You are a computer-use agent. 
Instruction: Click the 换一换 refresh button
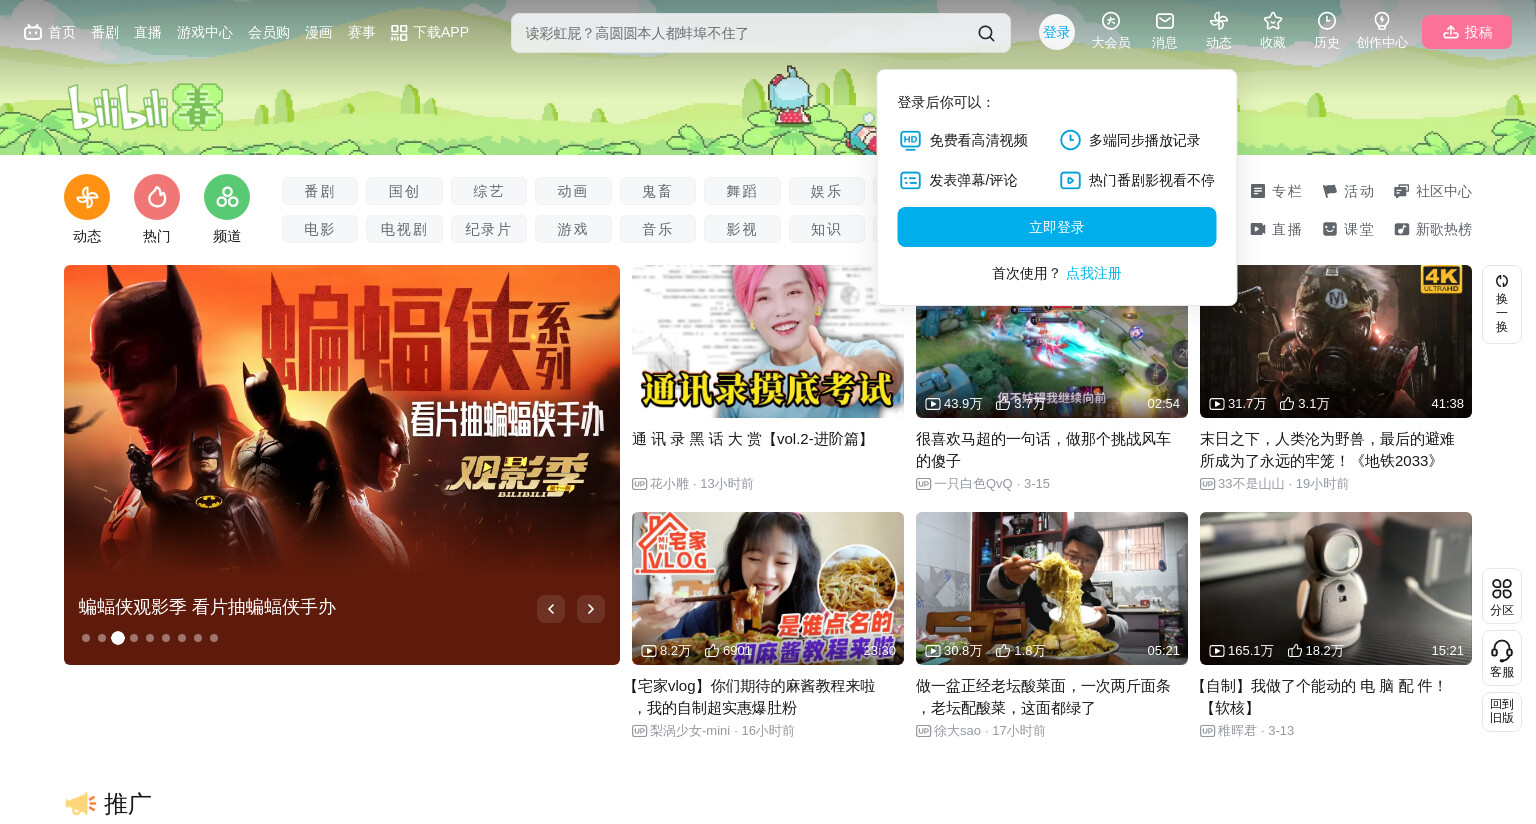(1501, 304)
